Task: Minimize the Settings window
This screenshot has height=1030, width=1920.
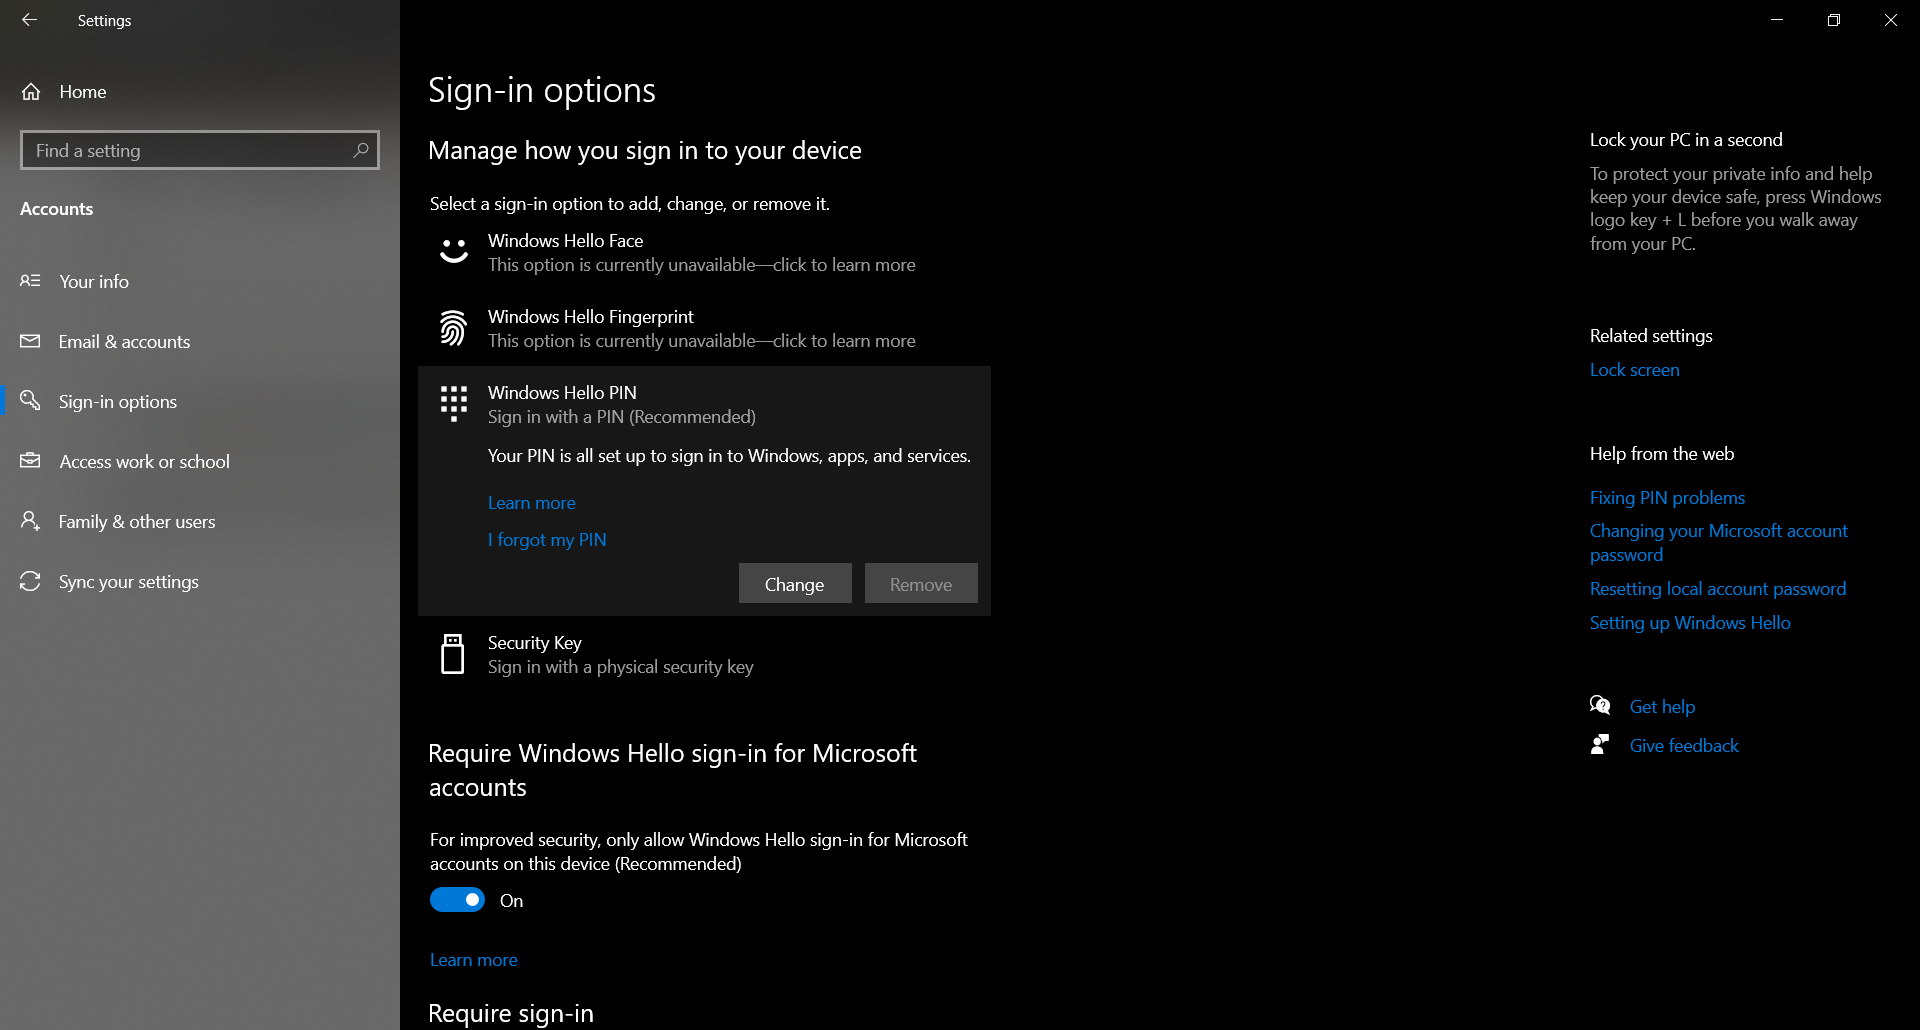Action: (x=1777, y=20)
